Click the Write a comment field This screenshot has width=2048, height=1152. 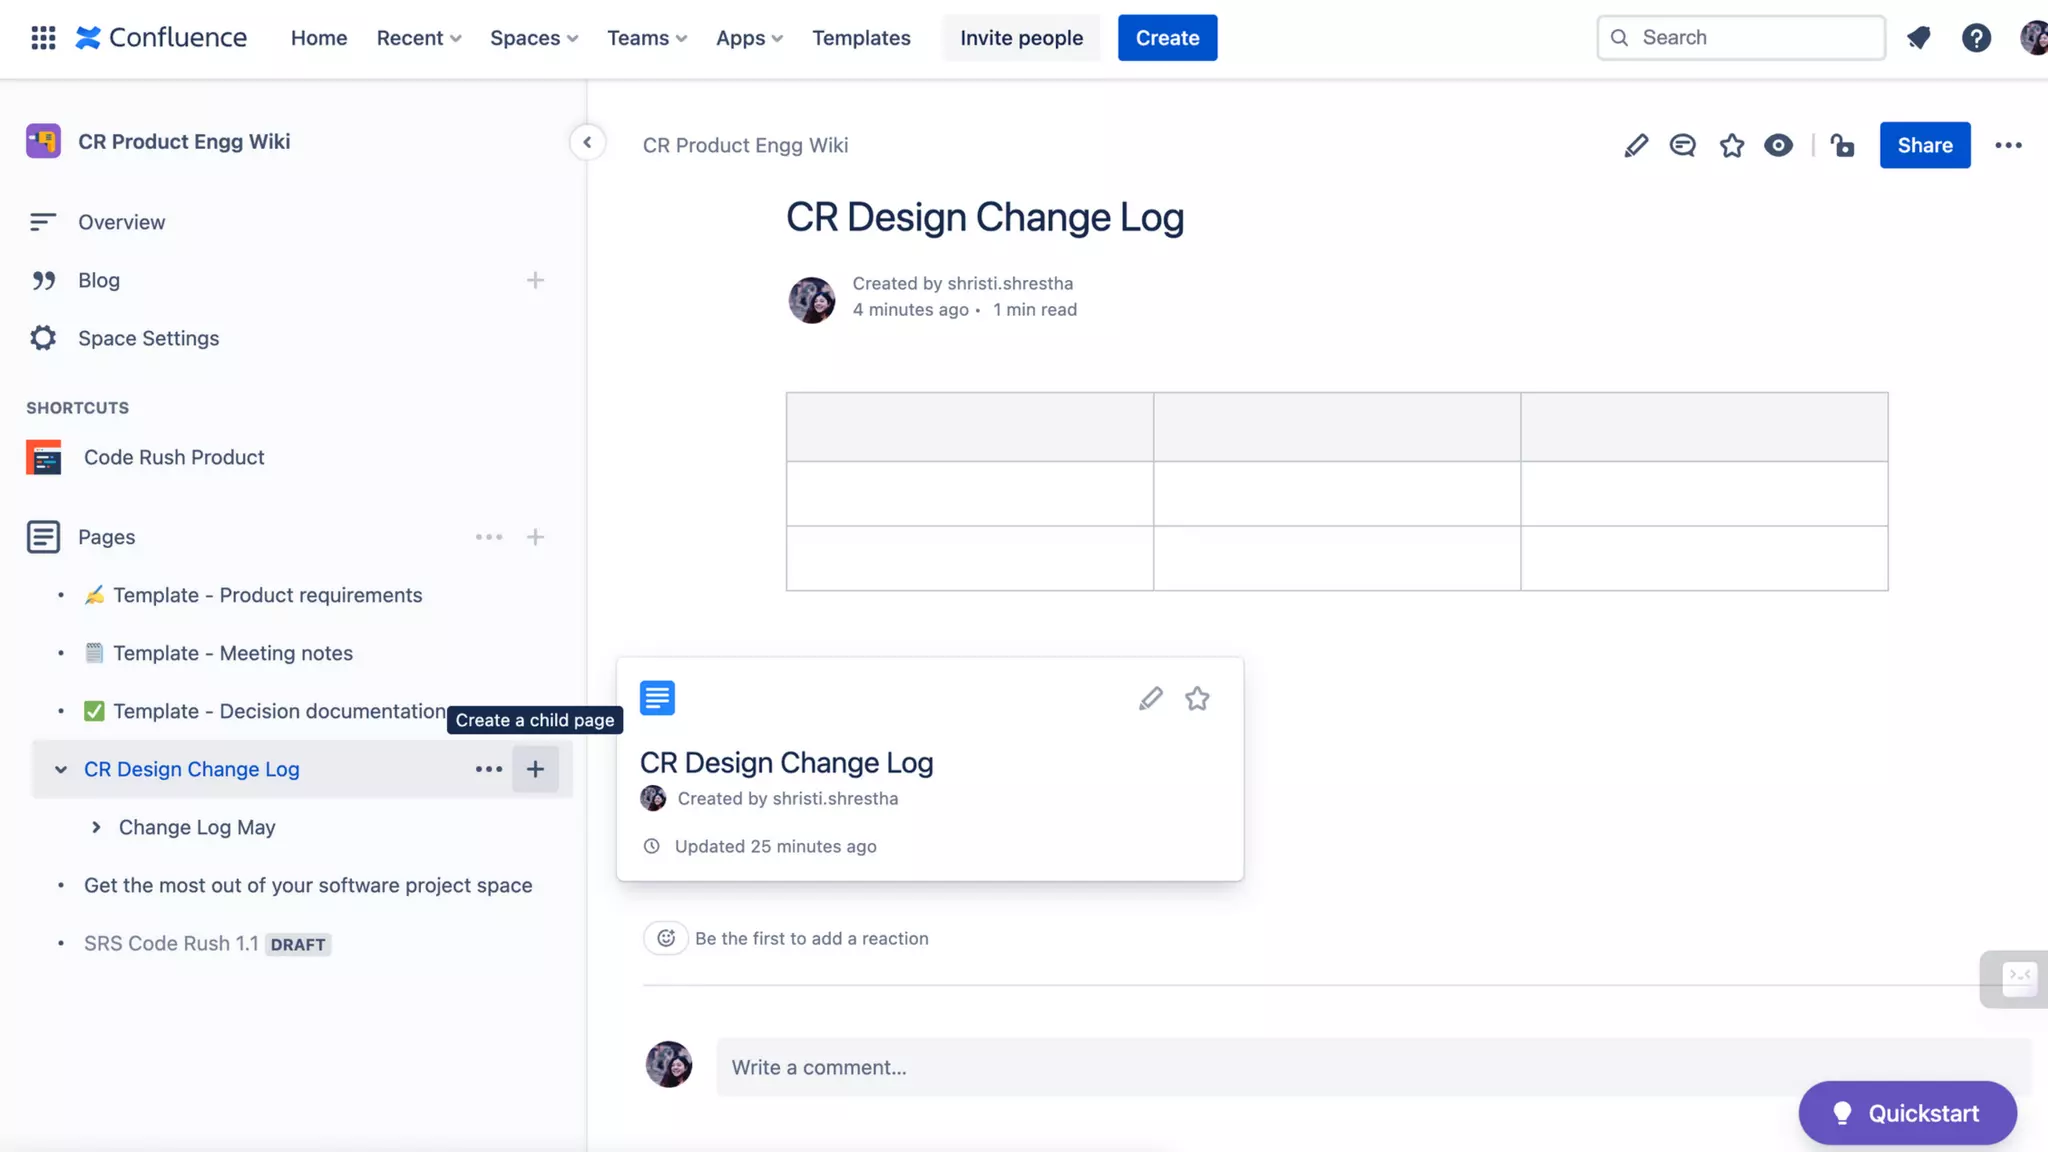tap(1200, 1067)
